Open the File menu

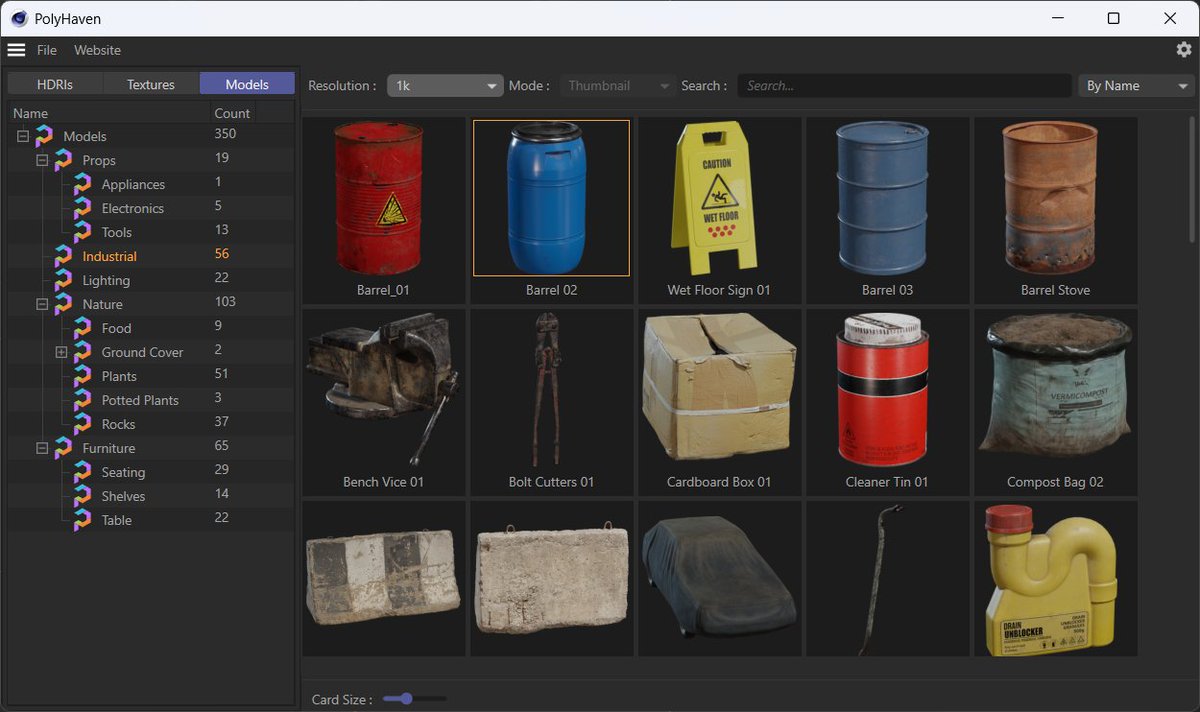(x=47, y=50)
